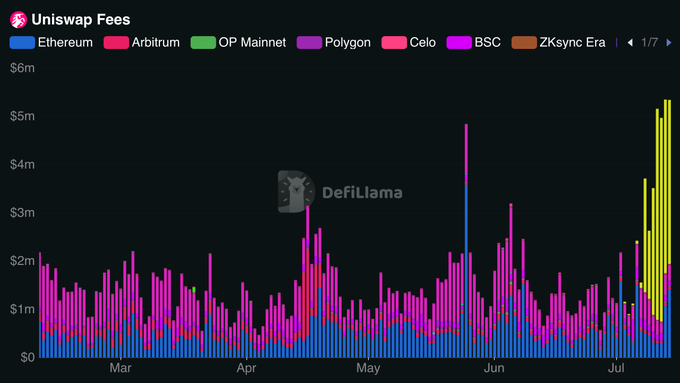
Task: Click the Uniswap unicorn logo icon
Action: coord(18,20)
